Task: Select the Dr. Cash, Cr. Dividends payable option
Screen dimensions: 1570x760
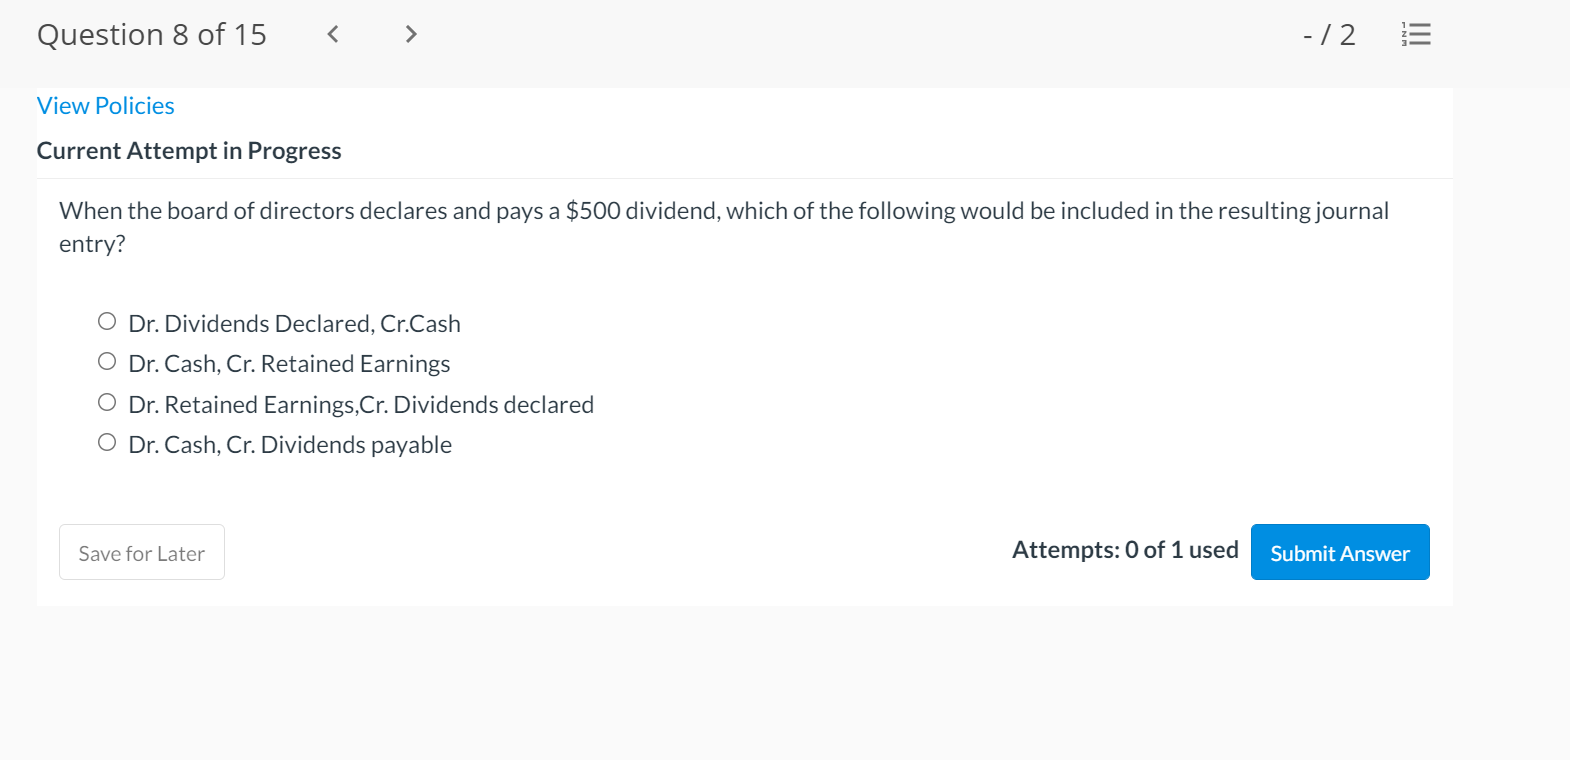Action: (107, 441)
